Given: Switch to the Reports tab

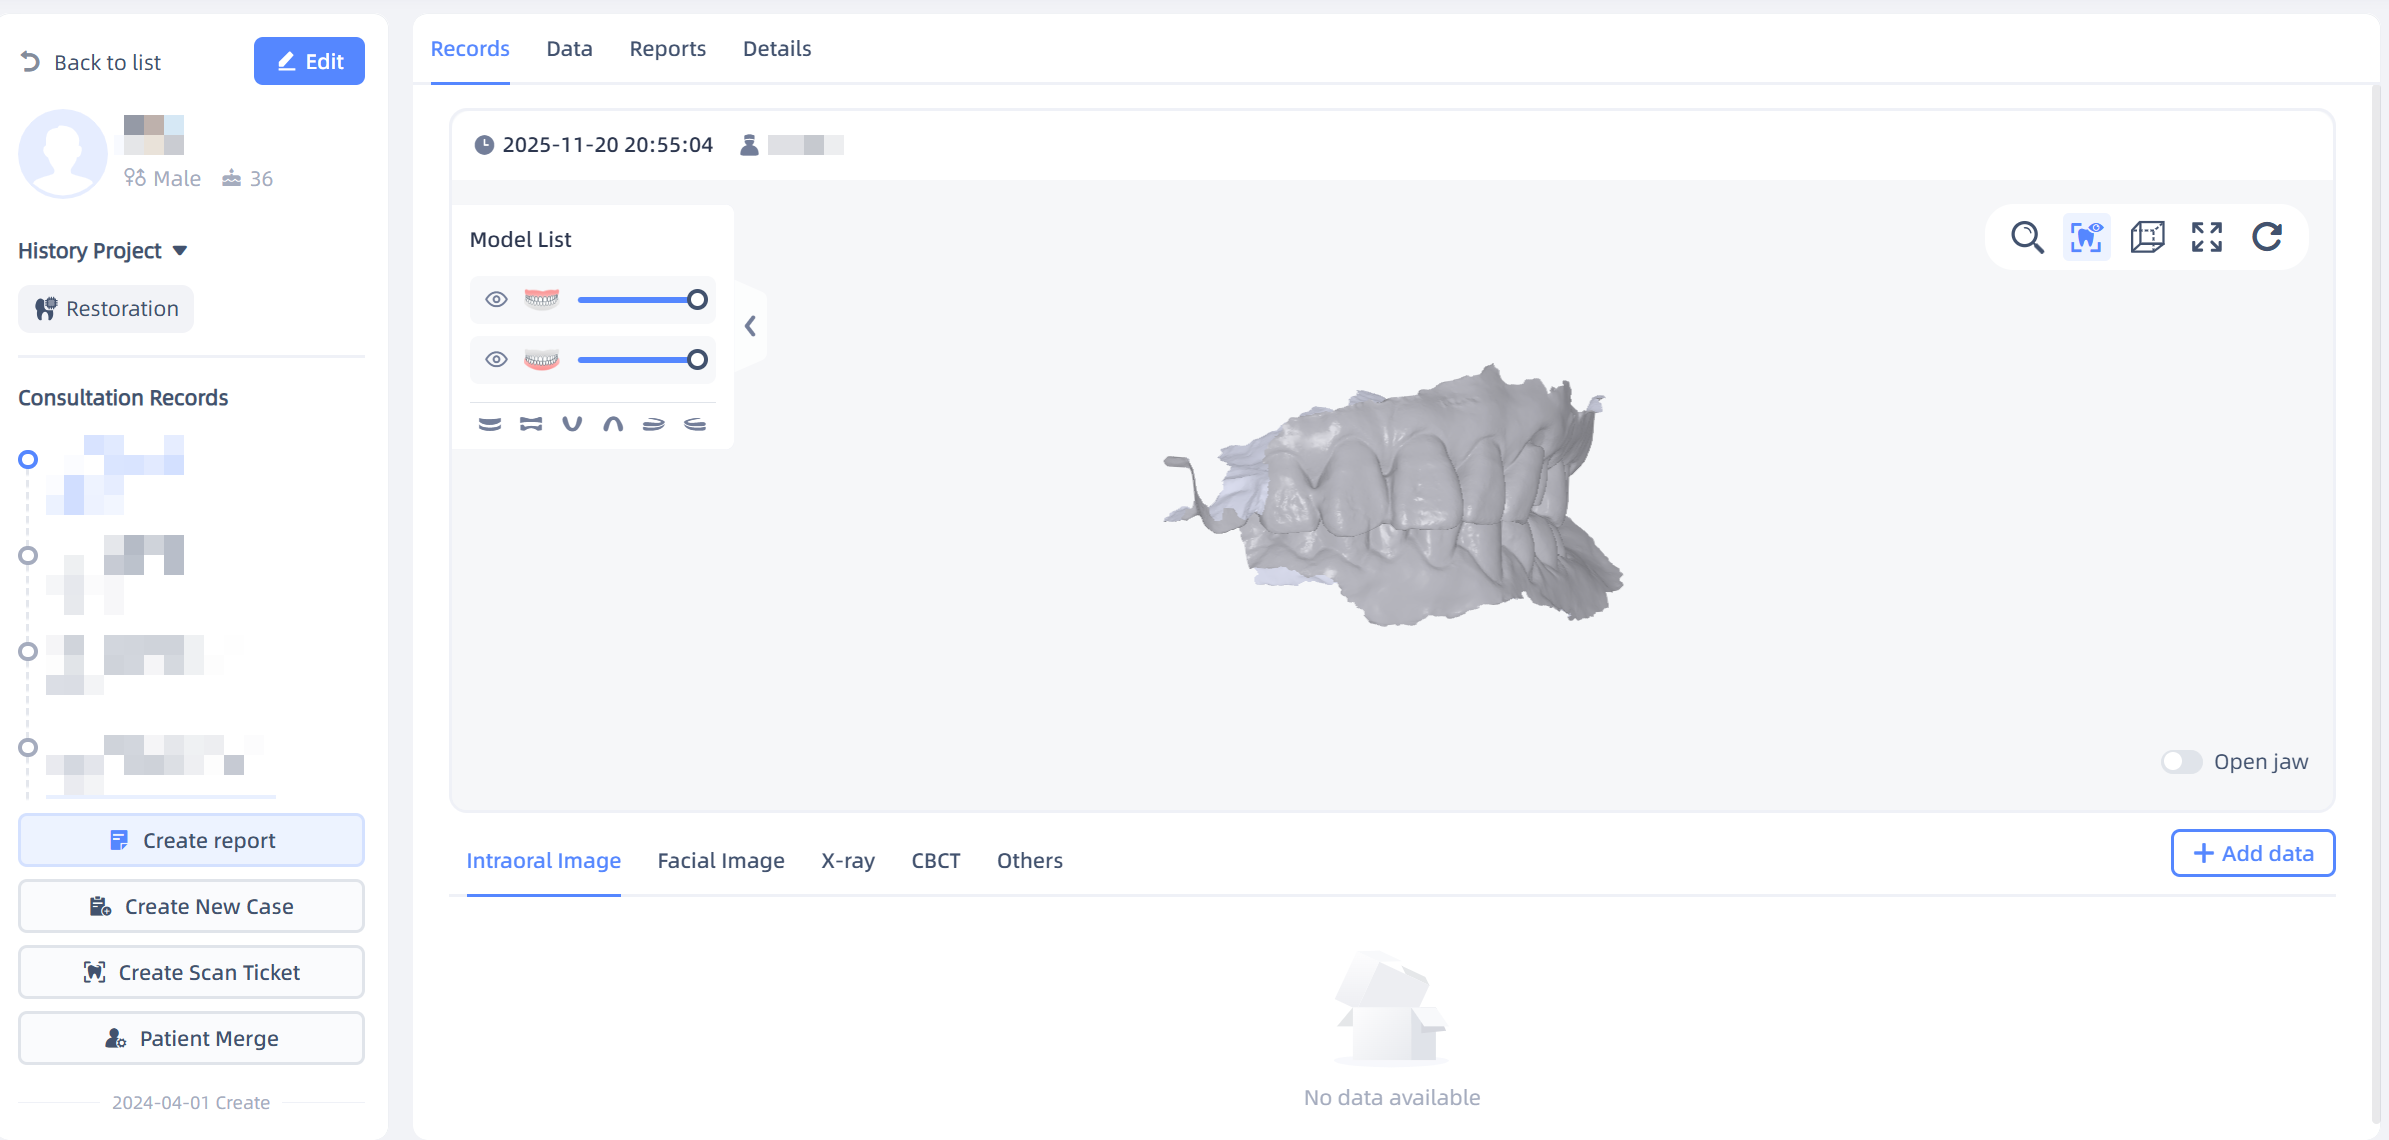Looking at the screenshot, I should (x=667, y=48).
